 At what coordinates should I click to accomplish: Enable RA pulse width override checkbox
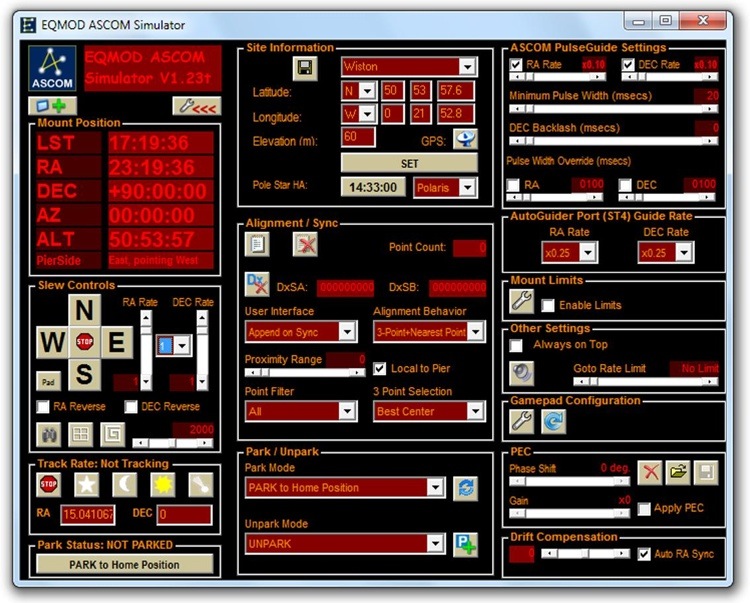tap(513, 185)
